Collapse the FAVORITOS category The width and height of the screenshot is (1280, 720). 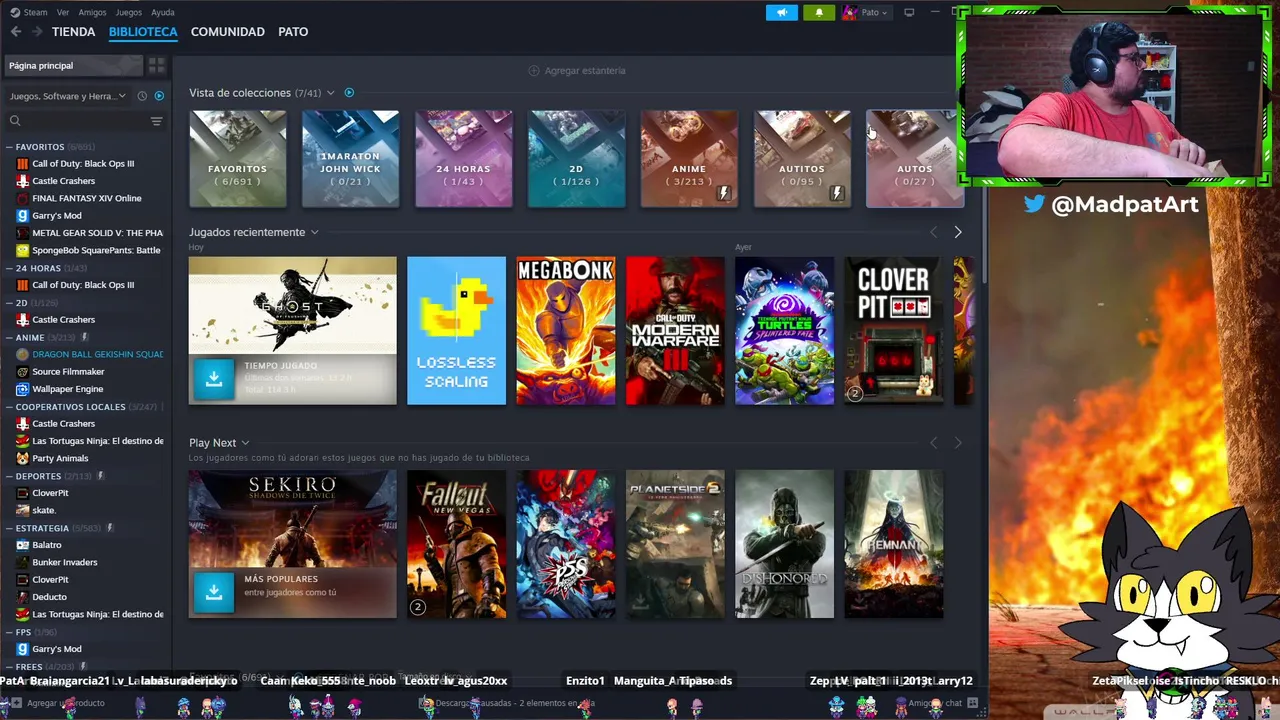point(9,147)
